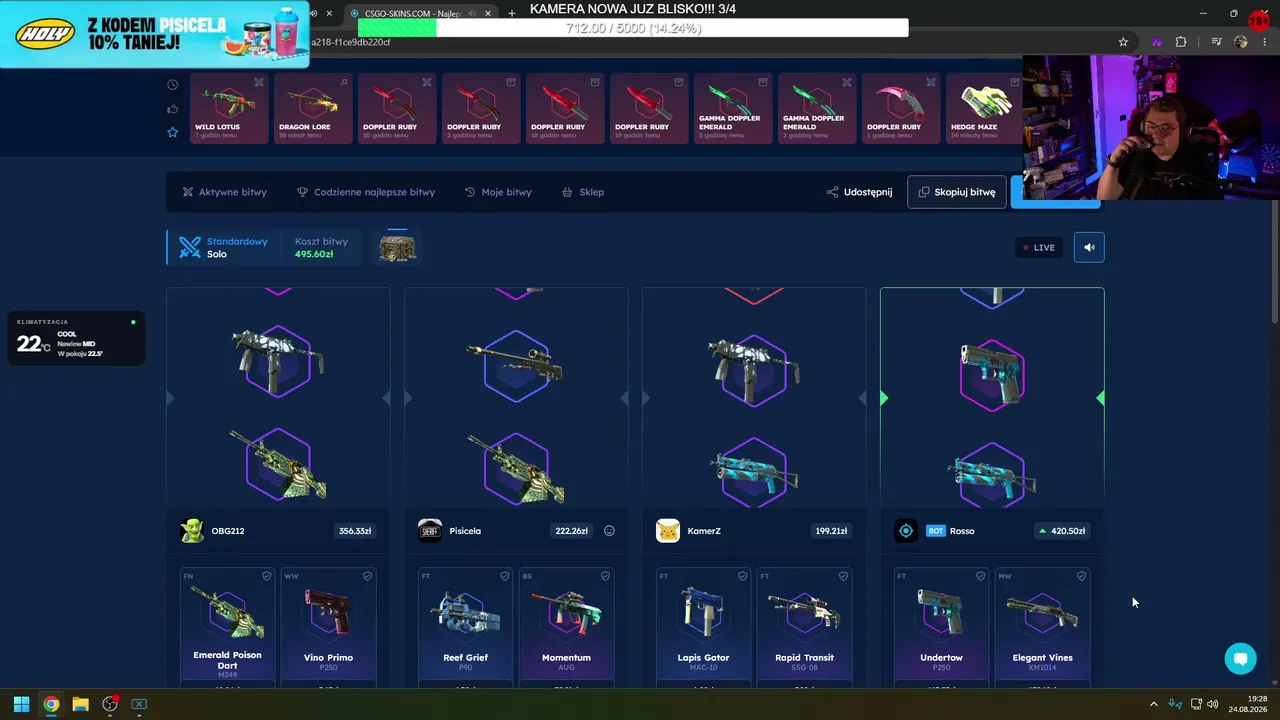Open KamerZ's Pikachu avatar
The image size is (1280, 720).
coord(668,531)
